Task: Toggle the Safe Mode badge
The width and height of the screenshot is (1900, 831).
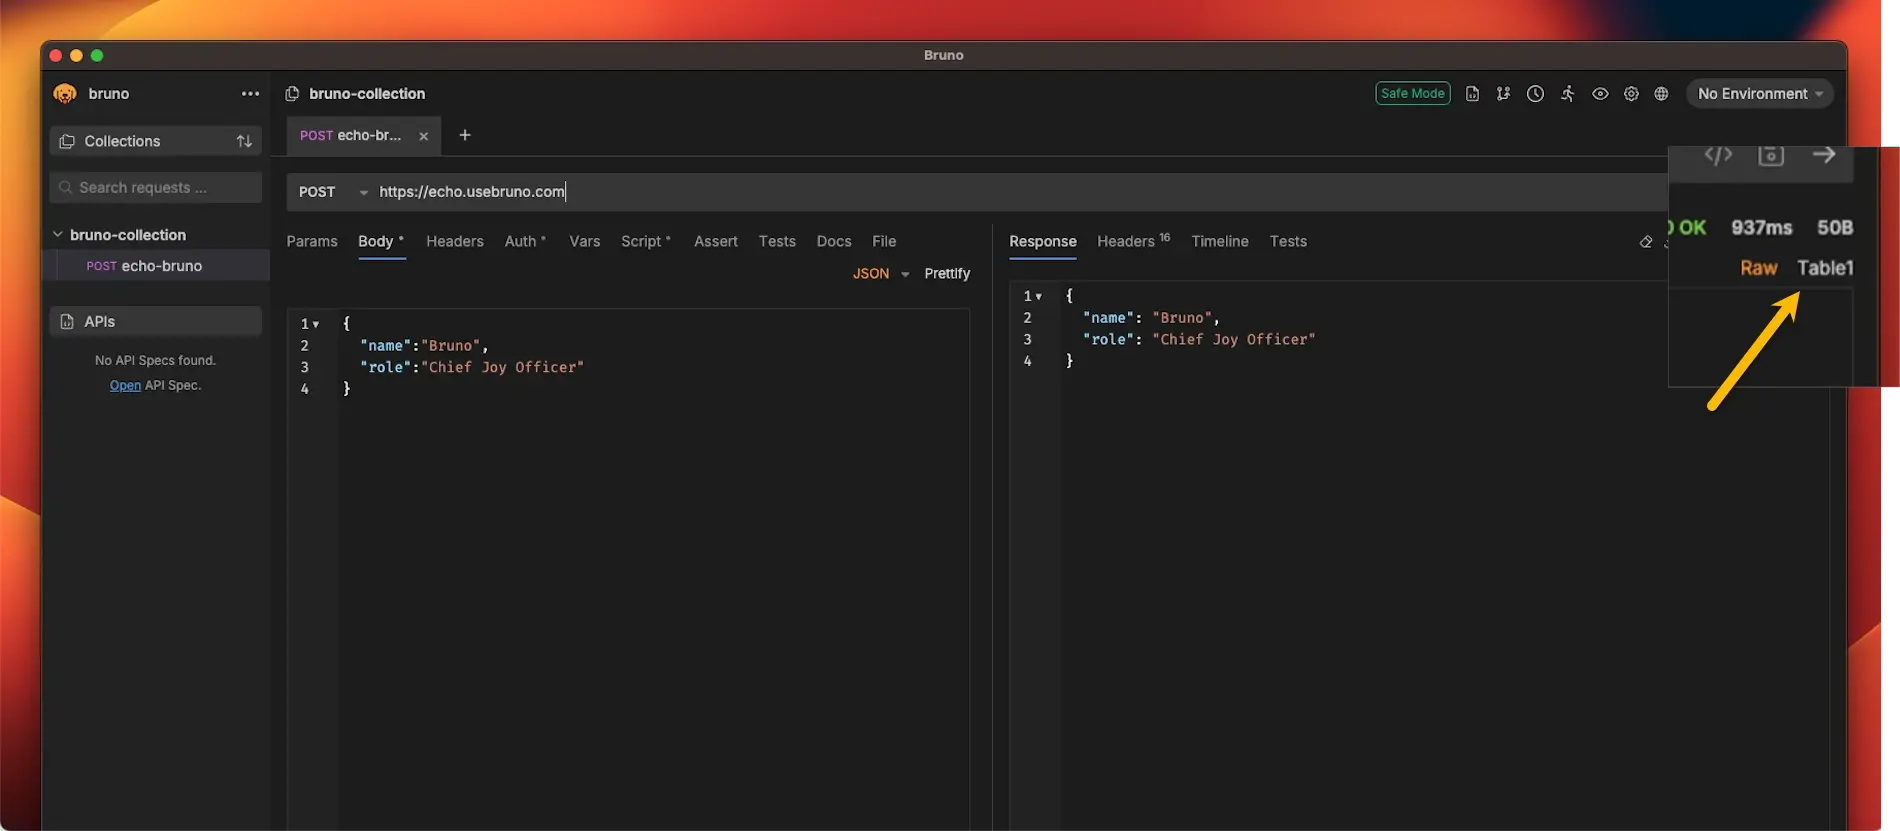Action: [x=1412, y=94]
